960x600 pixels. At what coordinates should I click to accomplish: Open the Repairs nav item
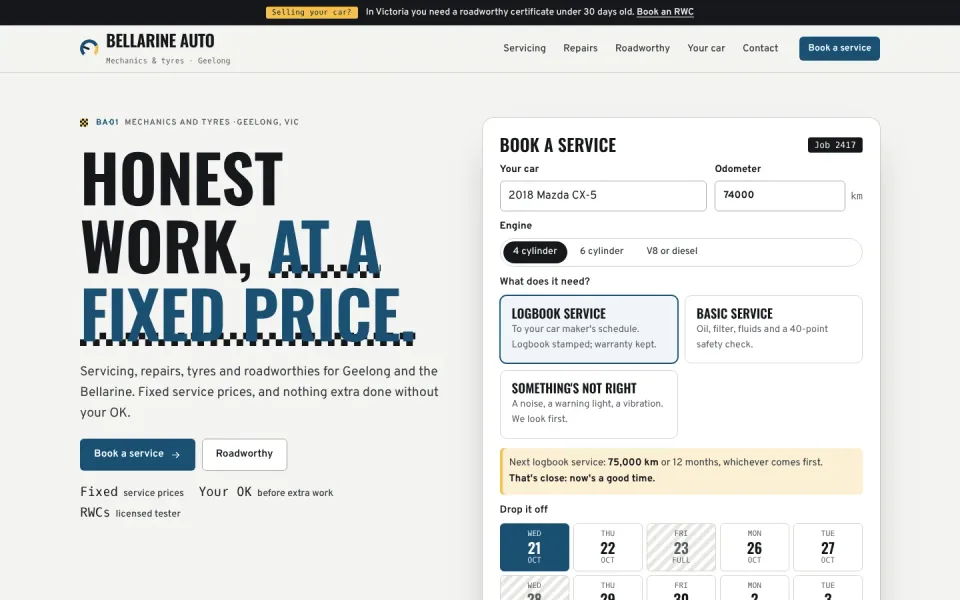580,48
